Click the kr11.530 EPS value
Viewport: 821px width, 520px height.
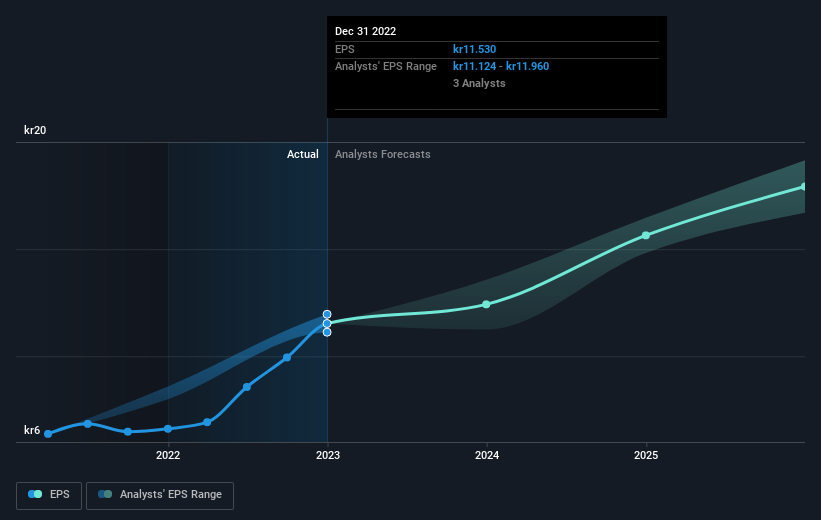474,49
